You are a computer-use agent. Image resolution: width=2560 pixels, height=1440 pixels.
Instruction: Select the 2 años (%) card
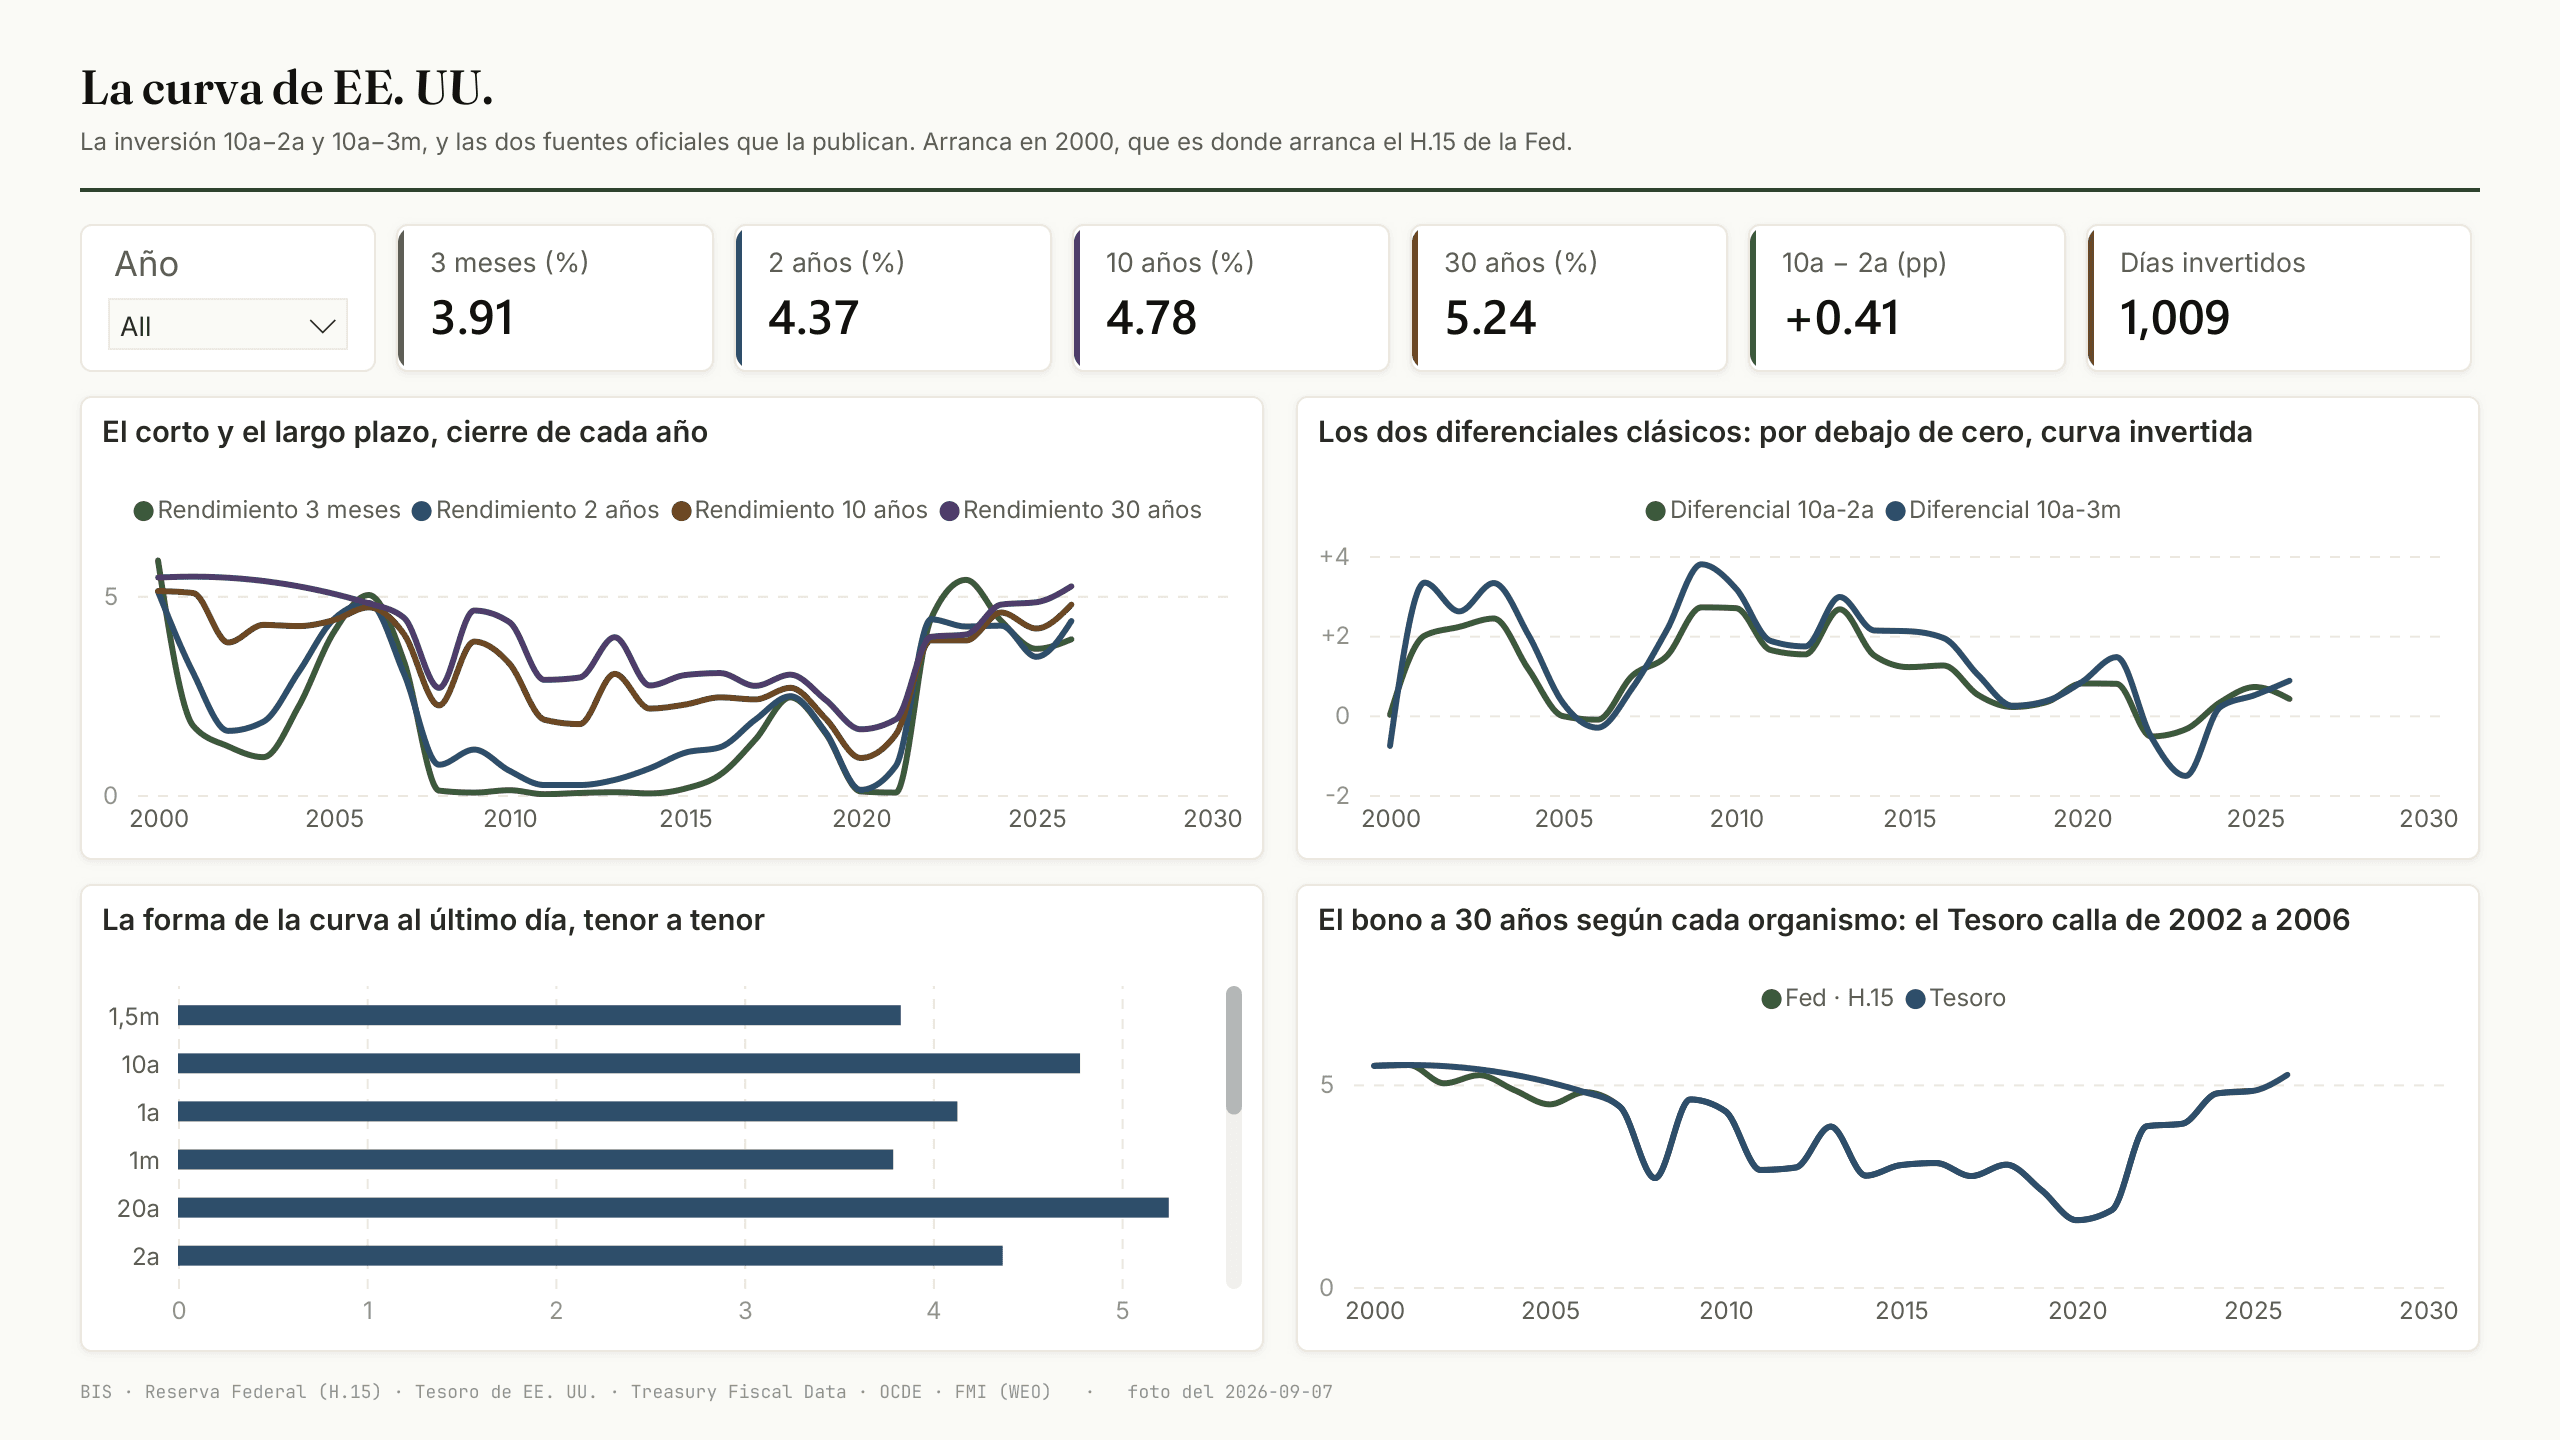click(x=893, y=298)
